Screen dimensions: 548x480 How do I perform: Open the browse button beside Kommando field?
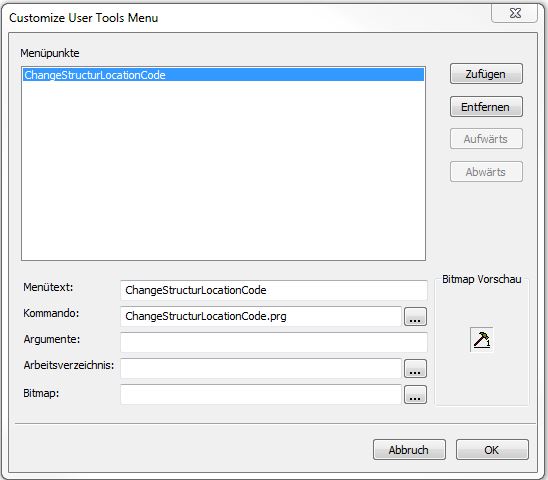(415, 317)
